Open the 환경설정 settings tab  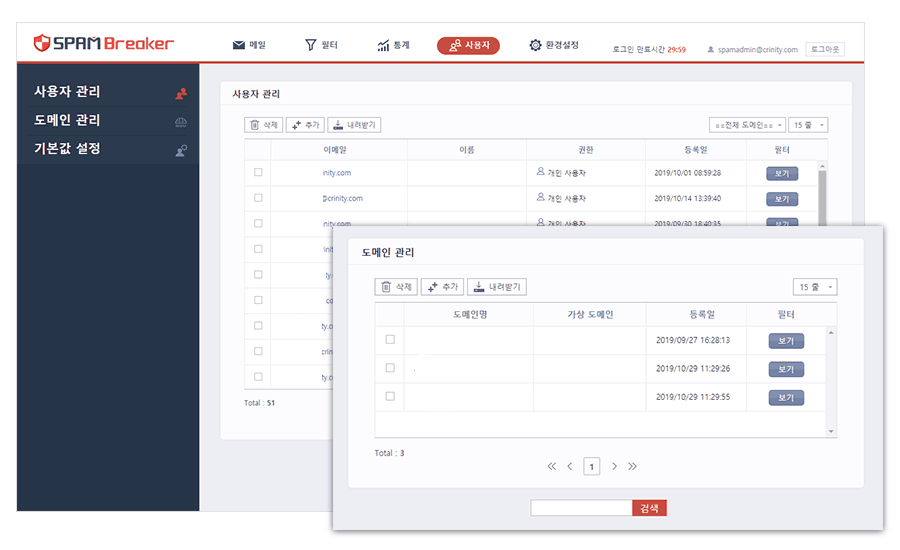click(x=554, y=45)
